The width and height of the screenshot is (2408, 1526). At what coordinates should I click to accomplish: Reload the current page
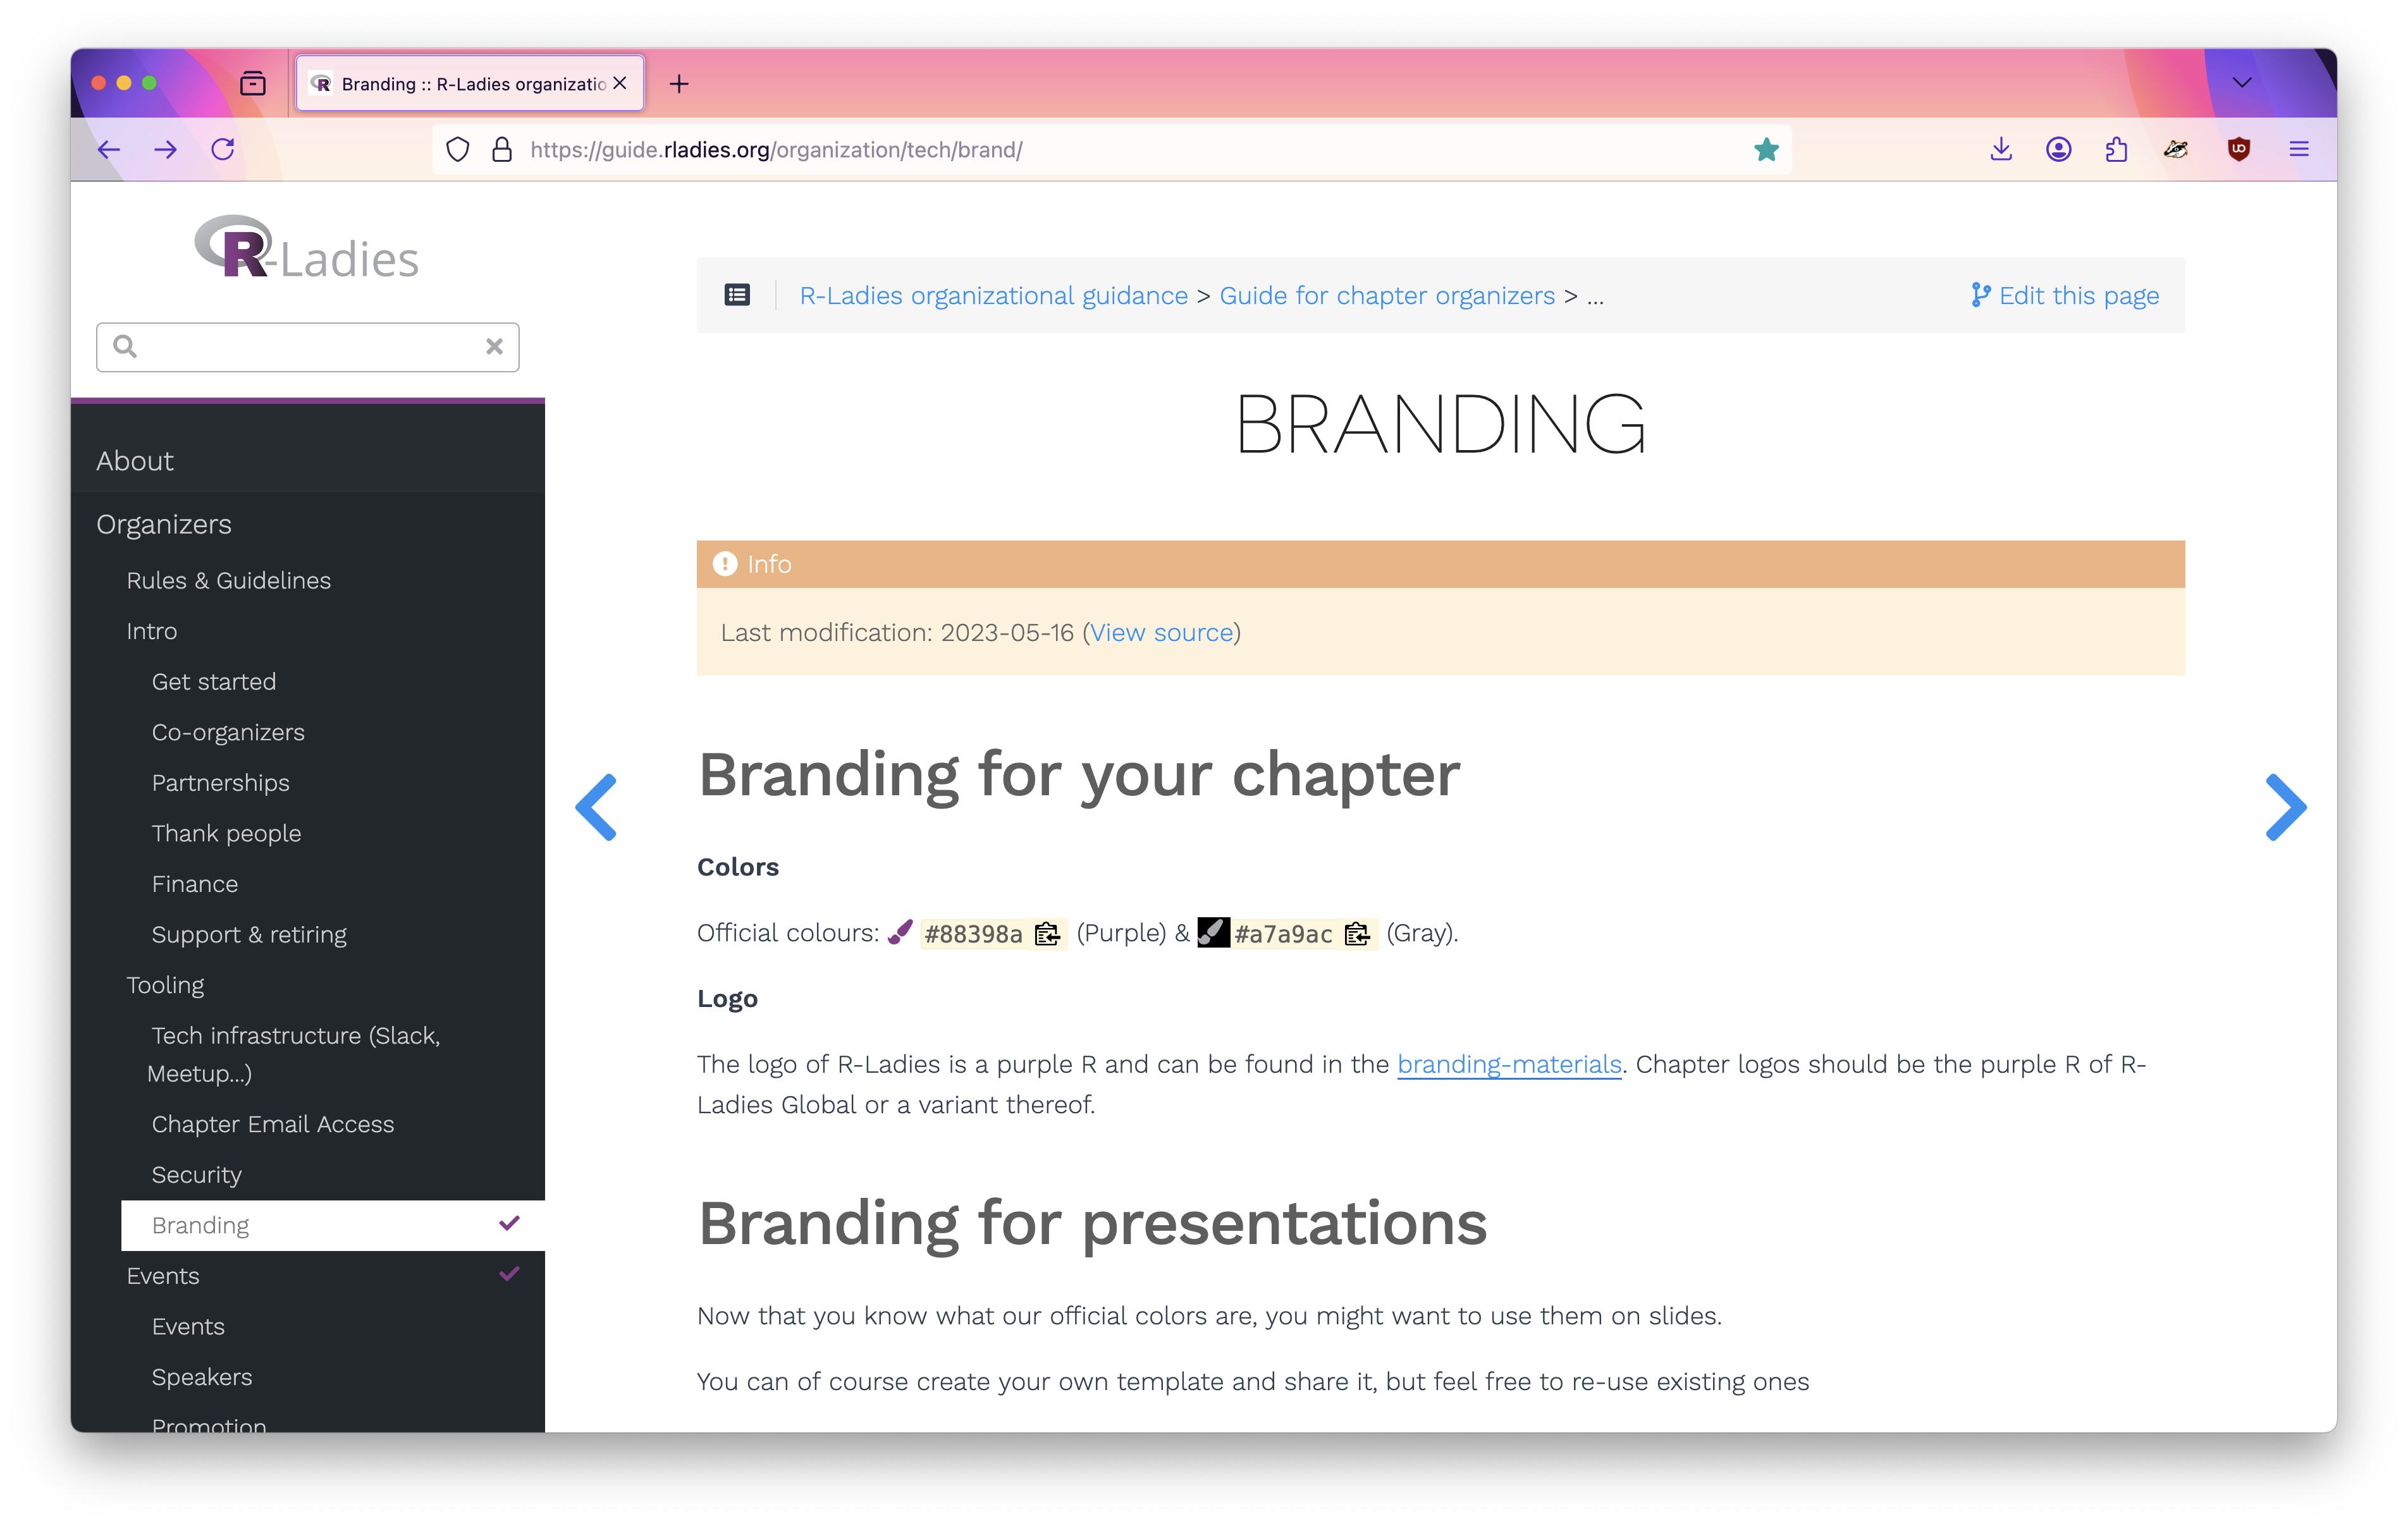223,150
